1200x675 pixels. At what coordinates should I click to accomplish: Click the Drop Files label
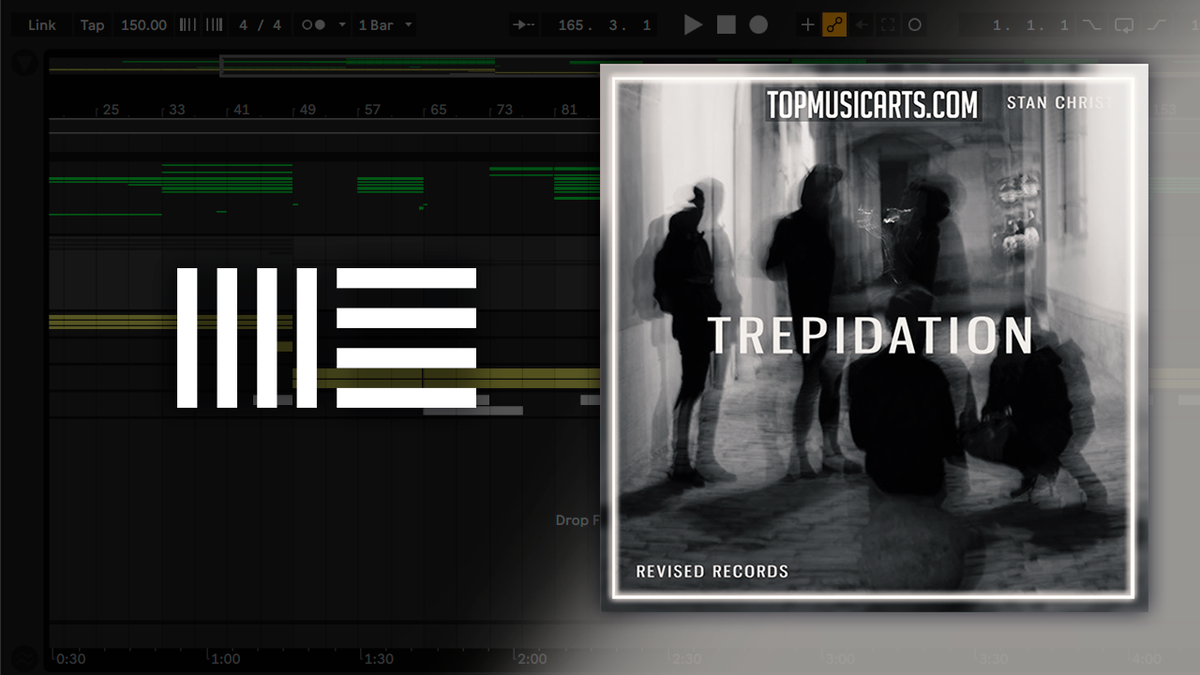coord(576,520)
